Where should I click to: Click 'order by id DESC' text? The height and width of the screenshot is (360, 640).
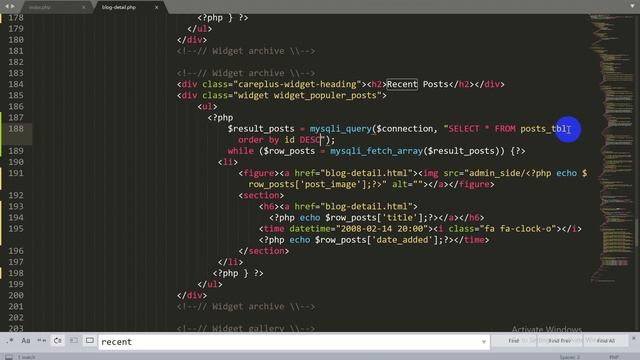click(x=279, y=140)
